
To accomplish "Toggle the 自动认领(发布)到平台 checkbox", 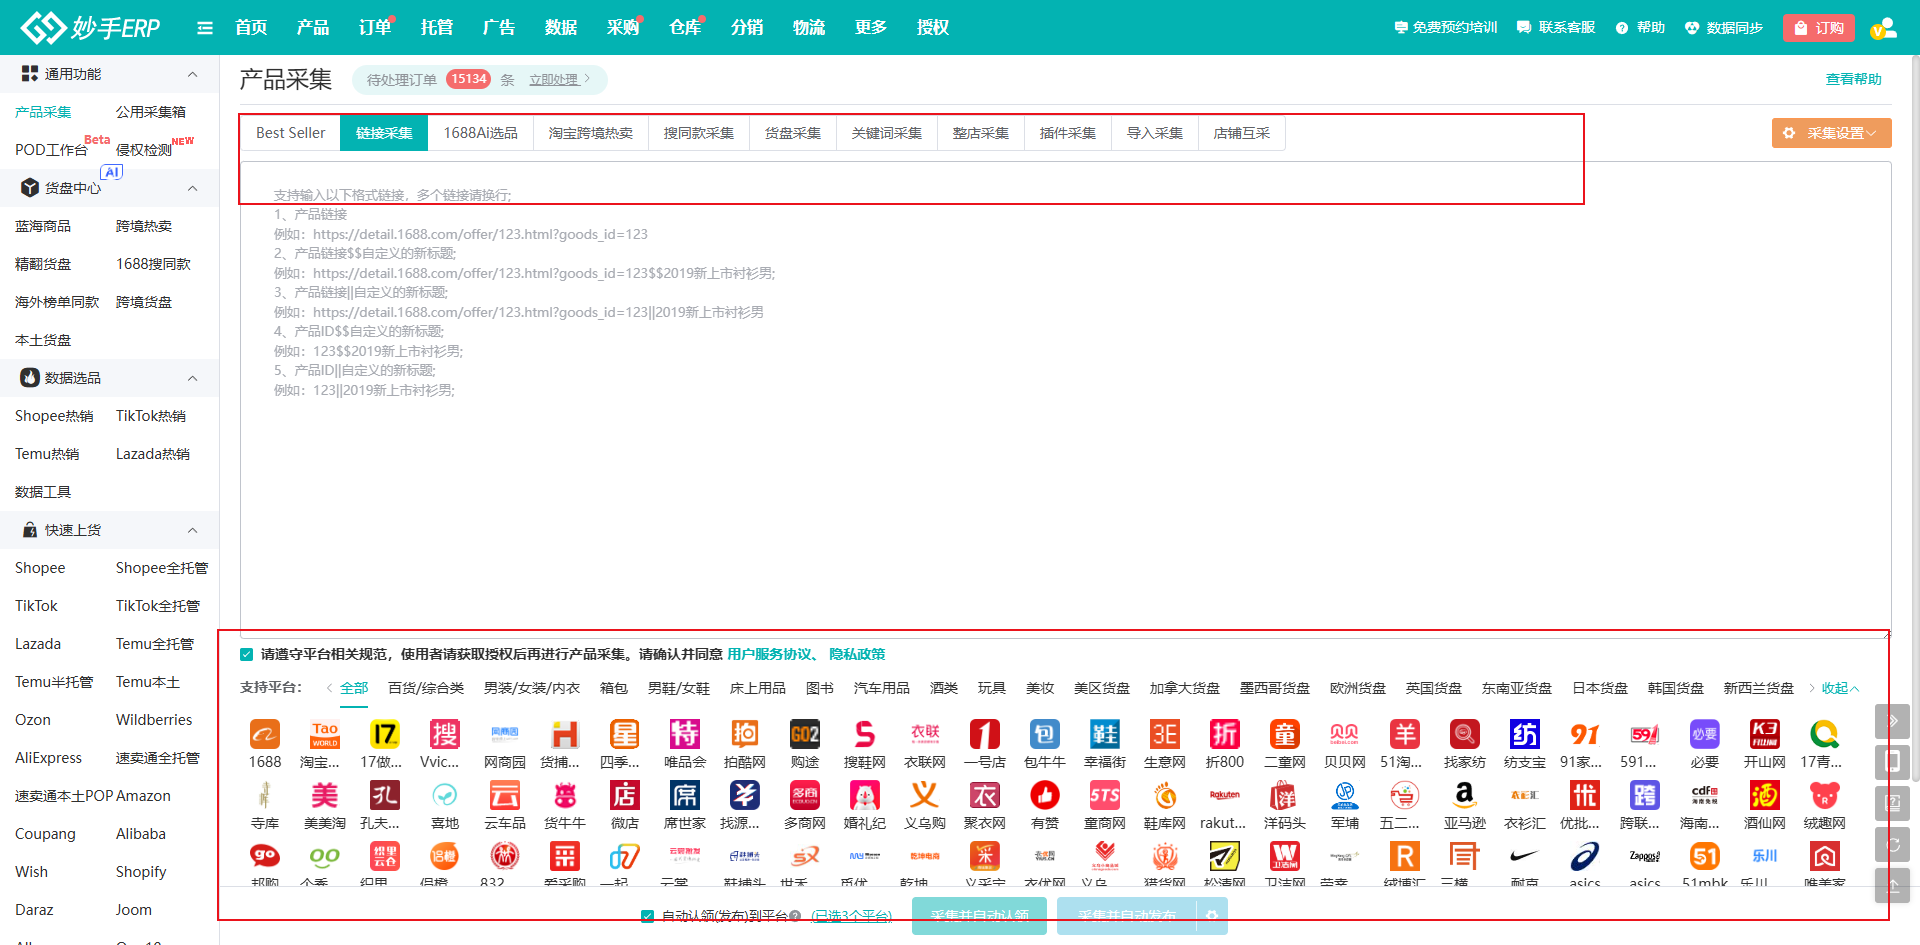I will pyautogui.click(x=648, y=916).
